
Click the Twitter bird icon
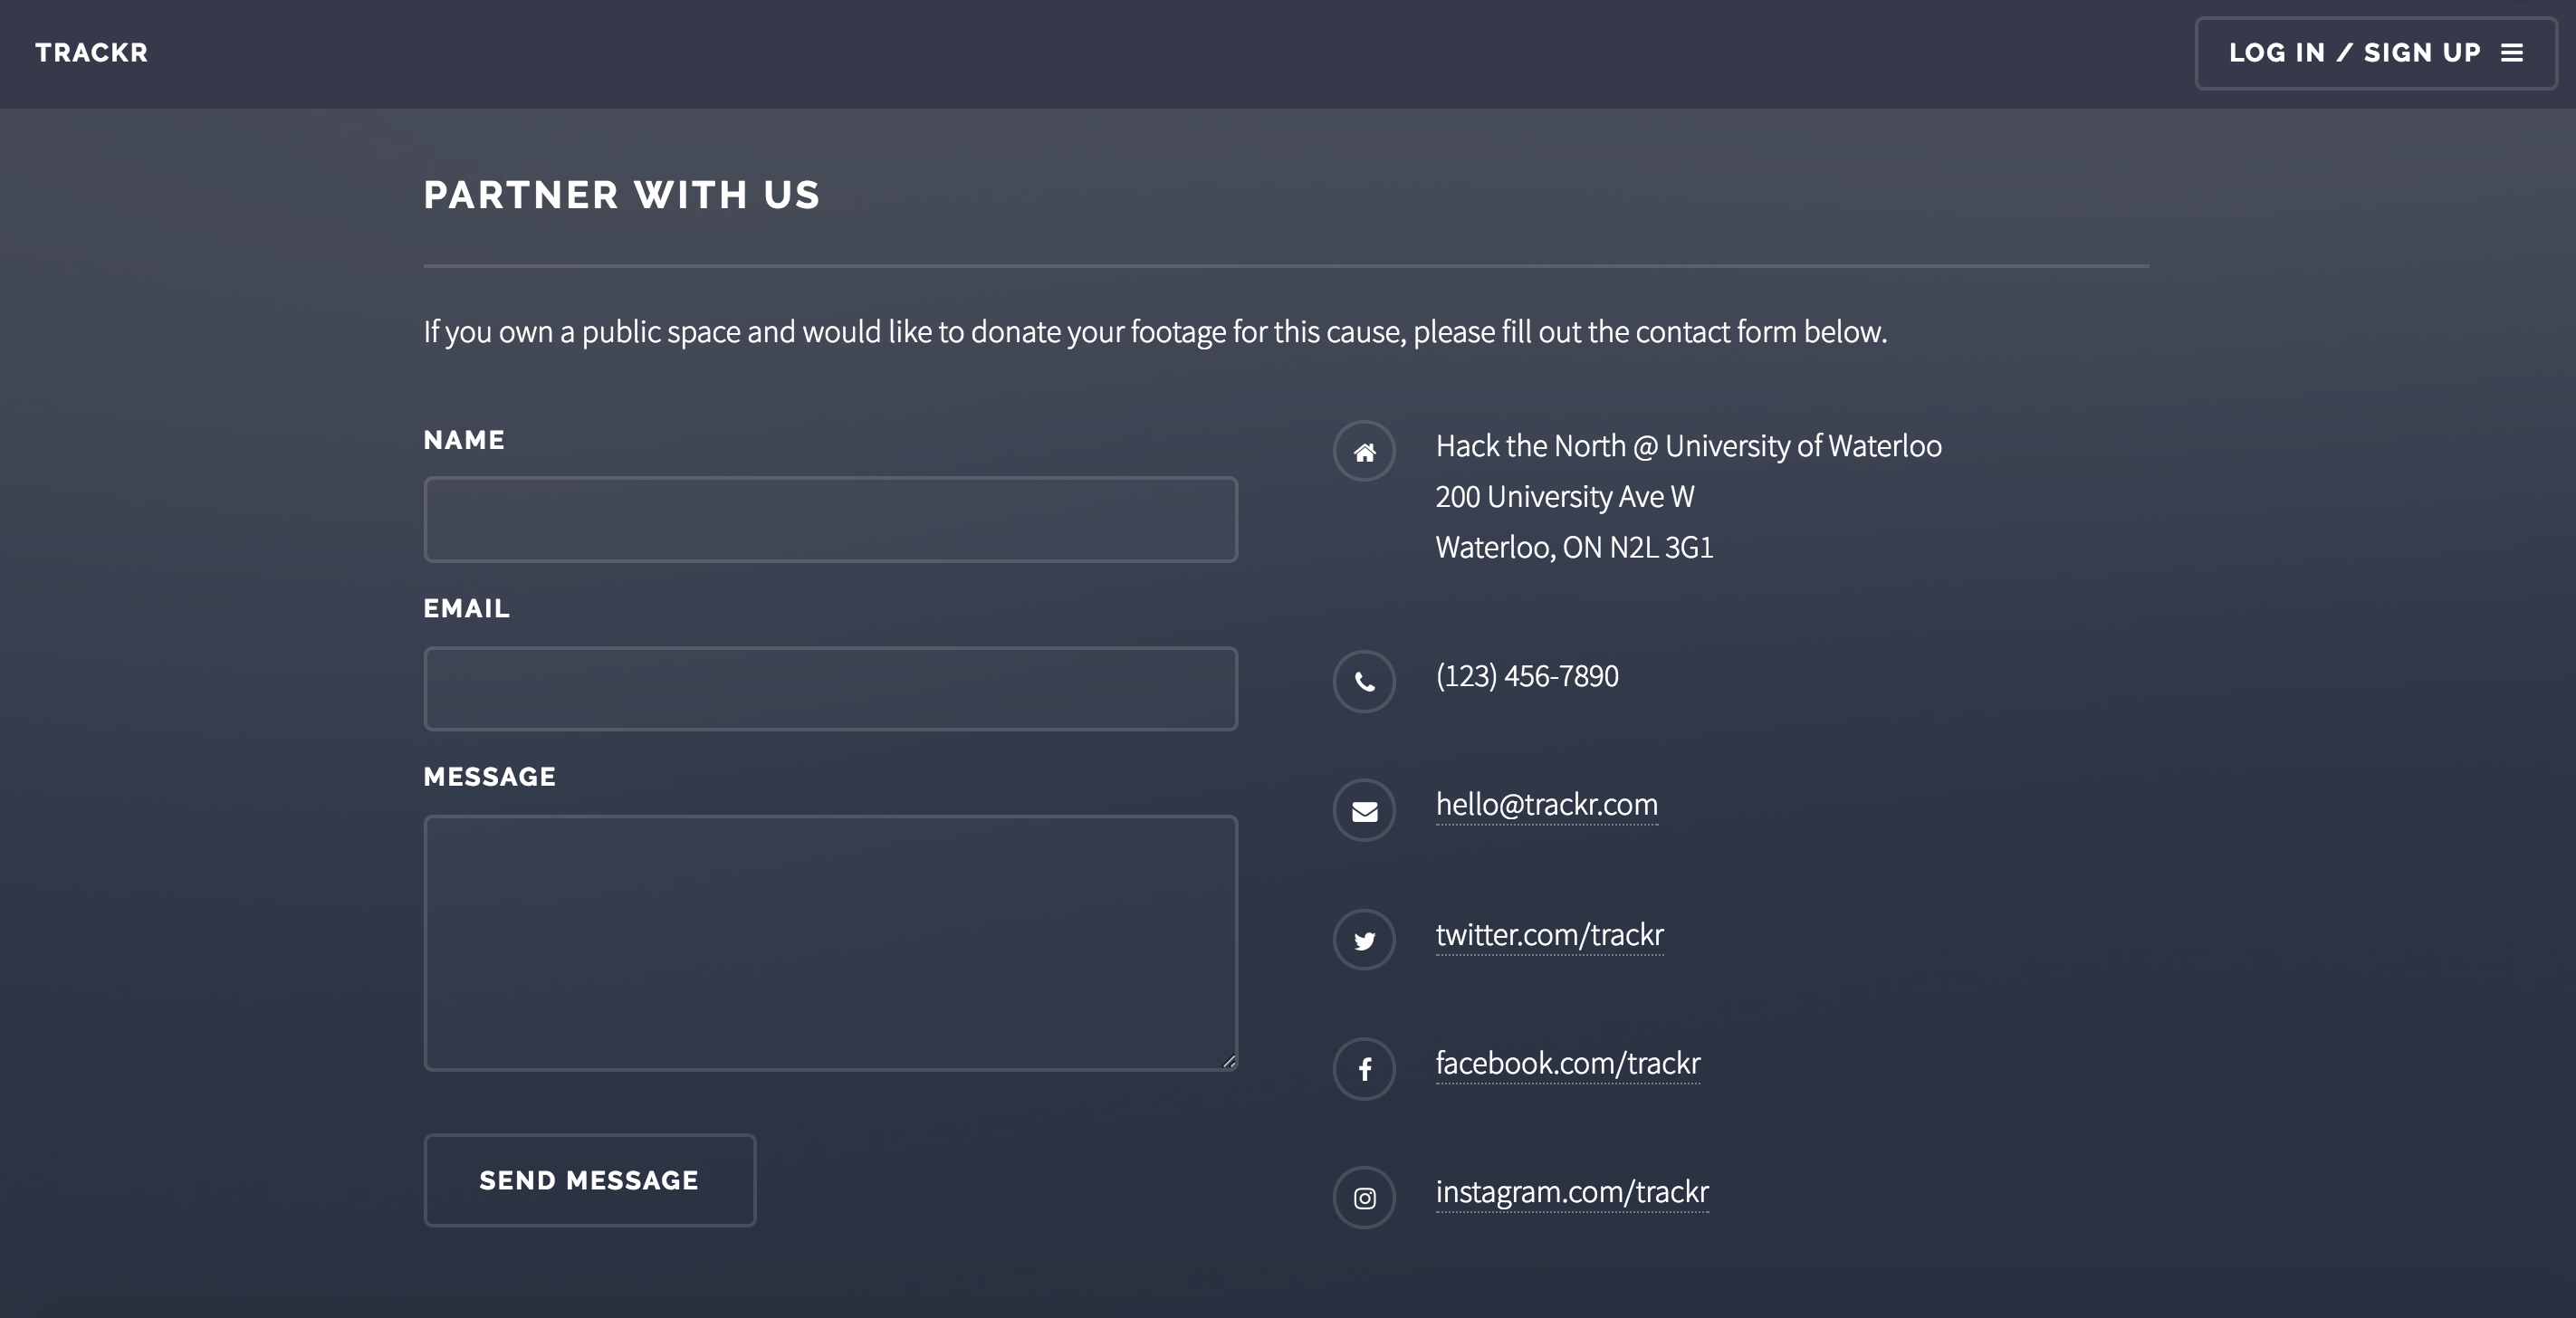1364,940
